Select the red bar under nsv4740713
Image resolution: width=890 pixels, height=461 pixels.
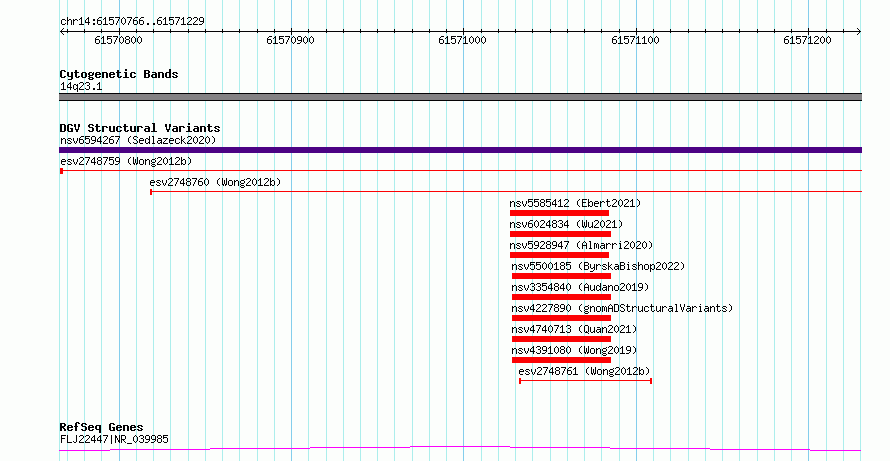click(561, 339)
